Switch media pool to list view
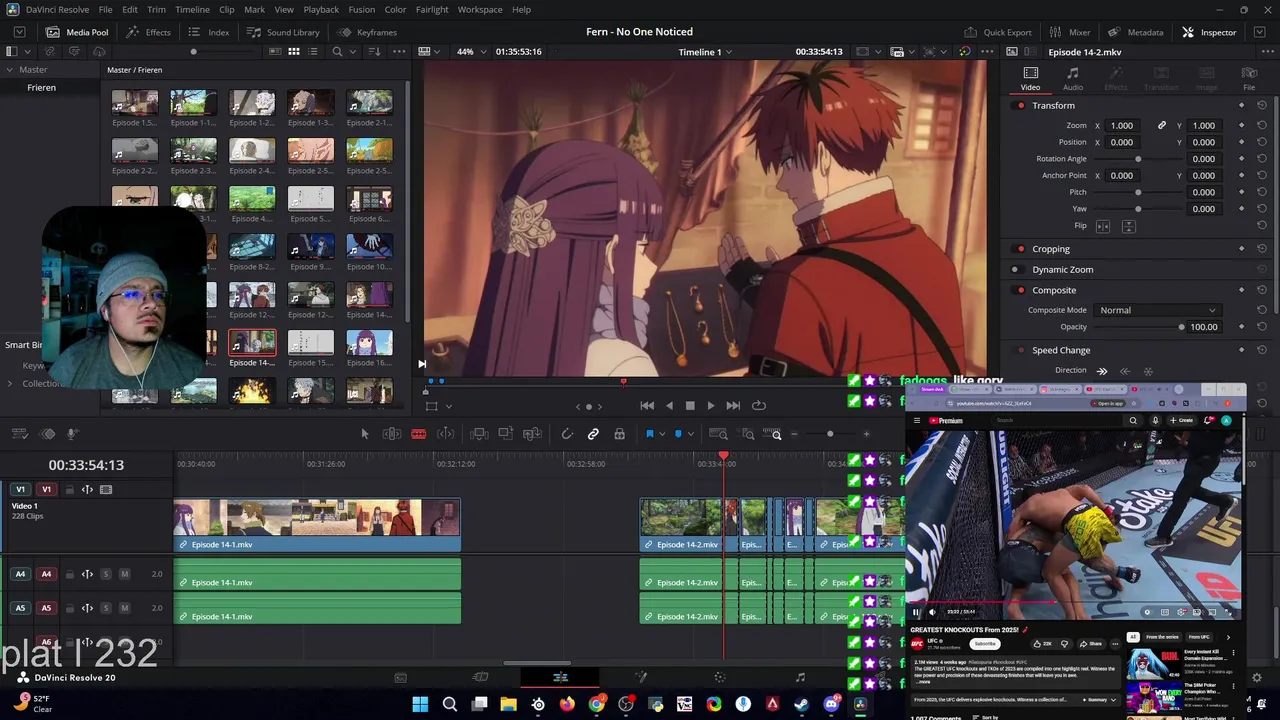 (x=312, y=52)
